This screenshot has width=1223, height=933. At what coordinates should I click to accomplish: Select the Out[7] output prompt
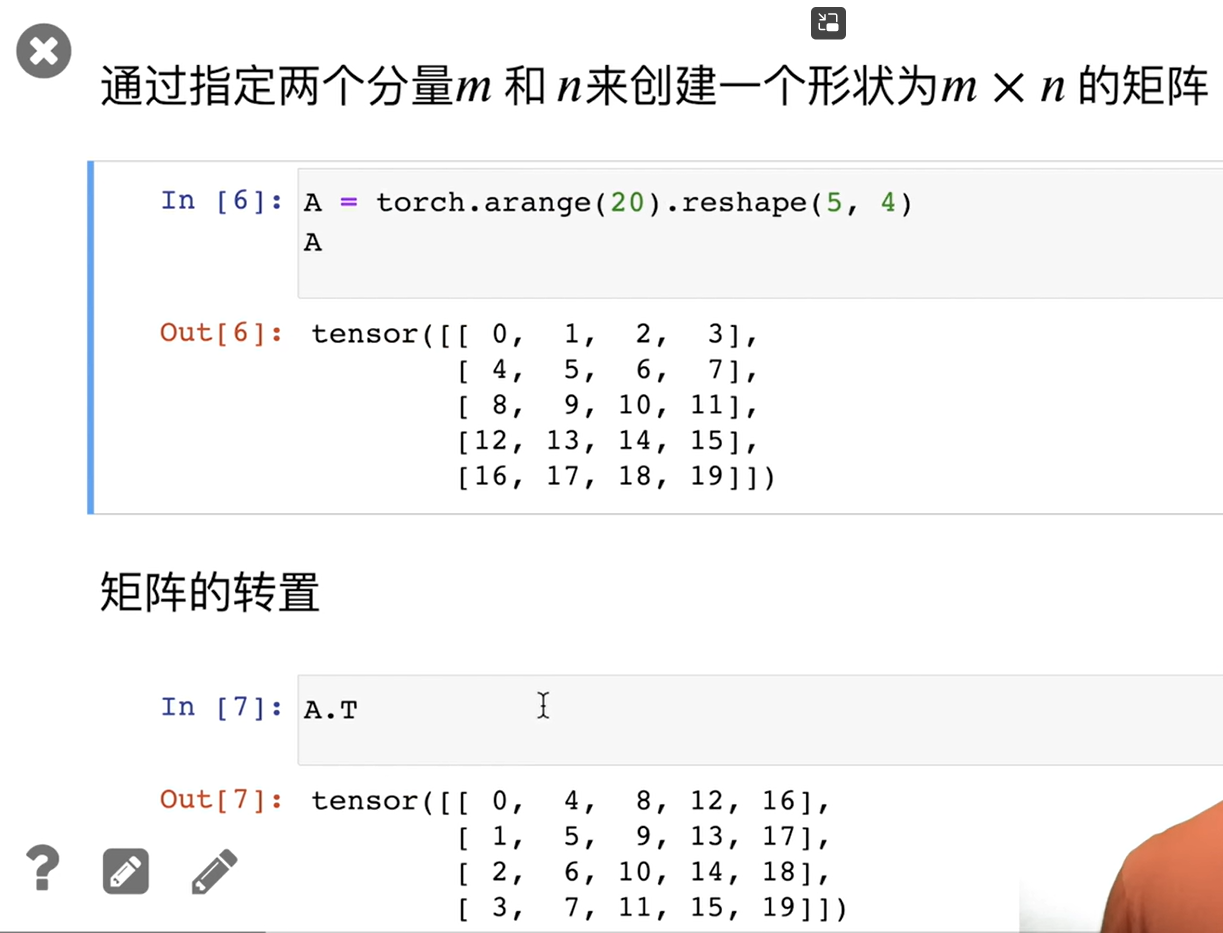(x=222, y=800)
